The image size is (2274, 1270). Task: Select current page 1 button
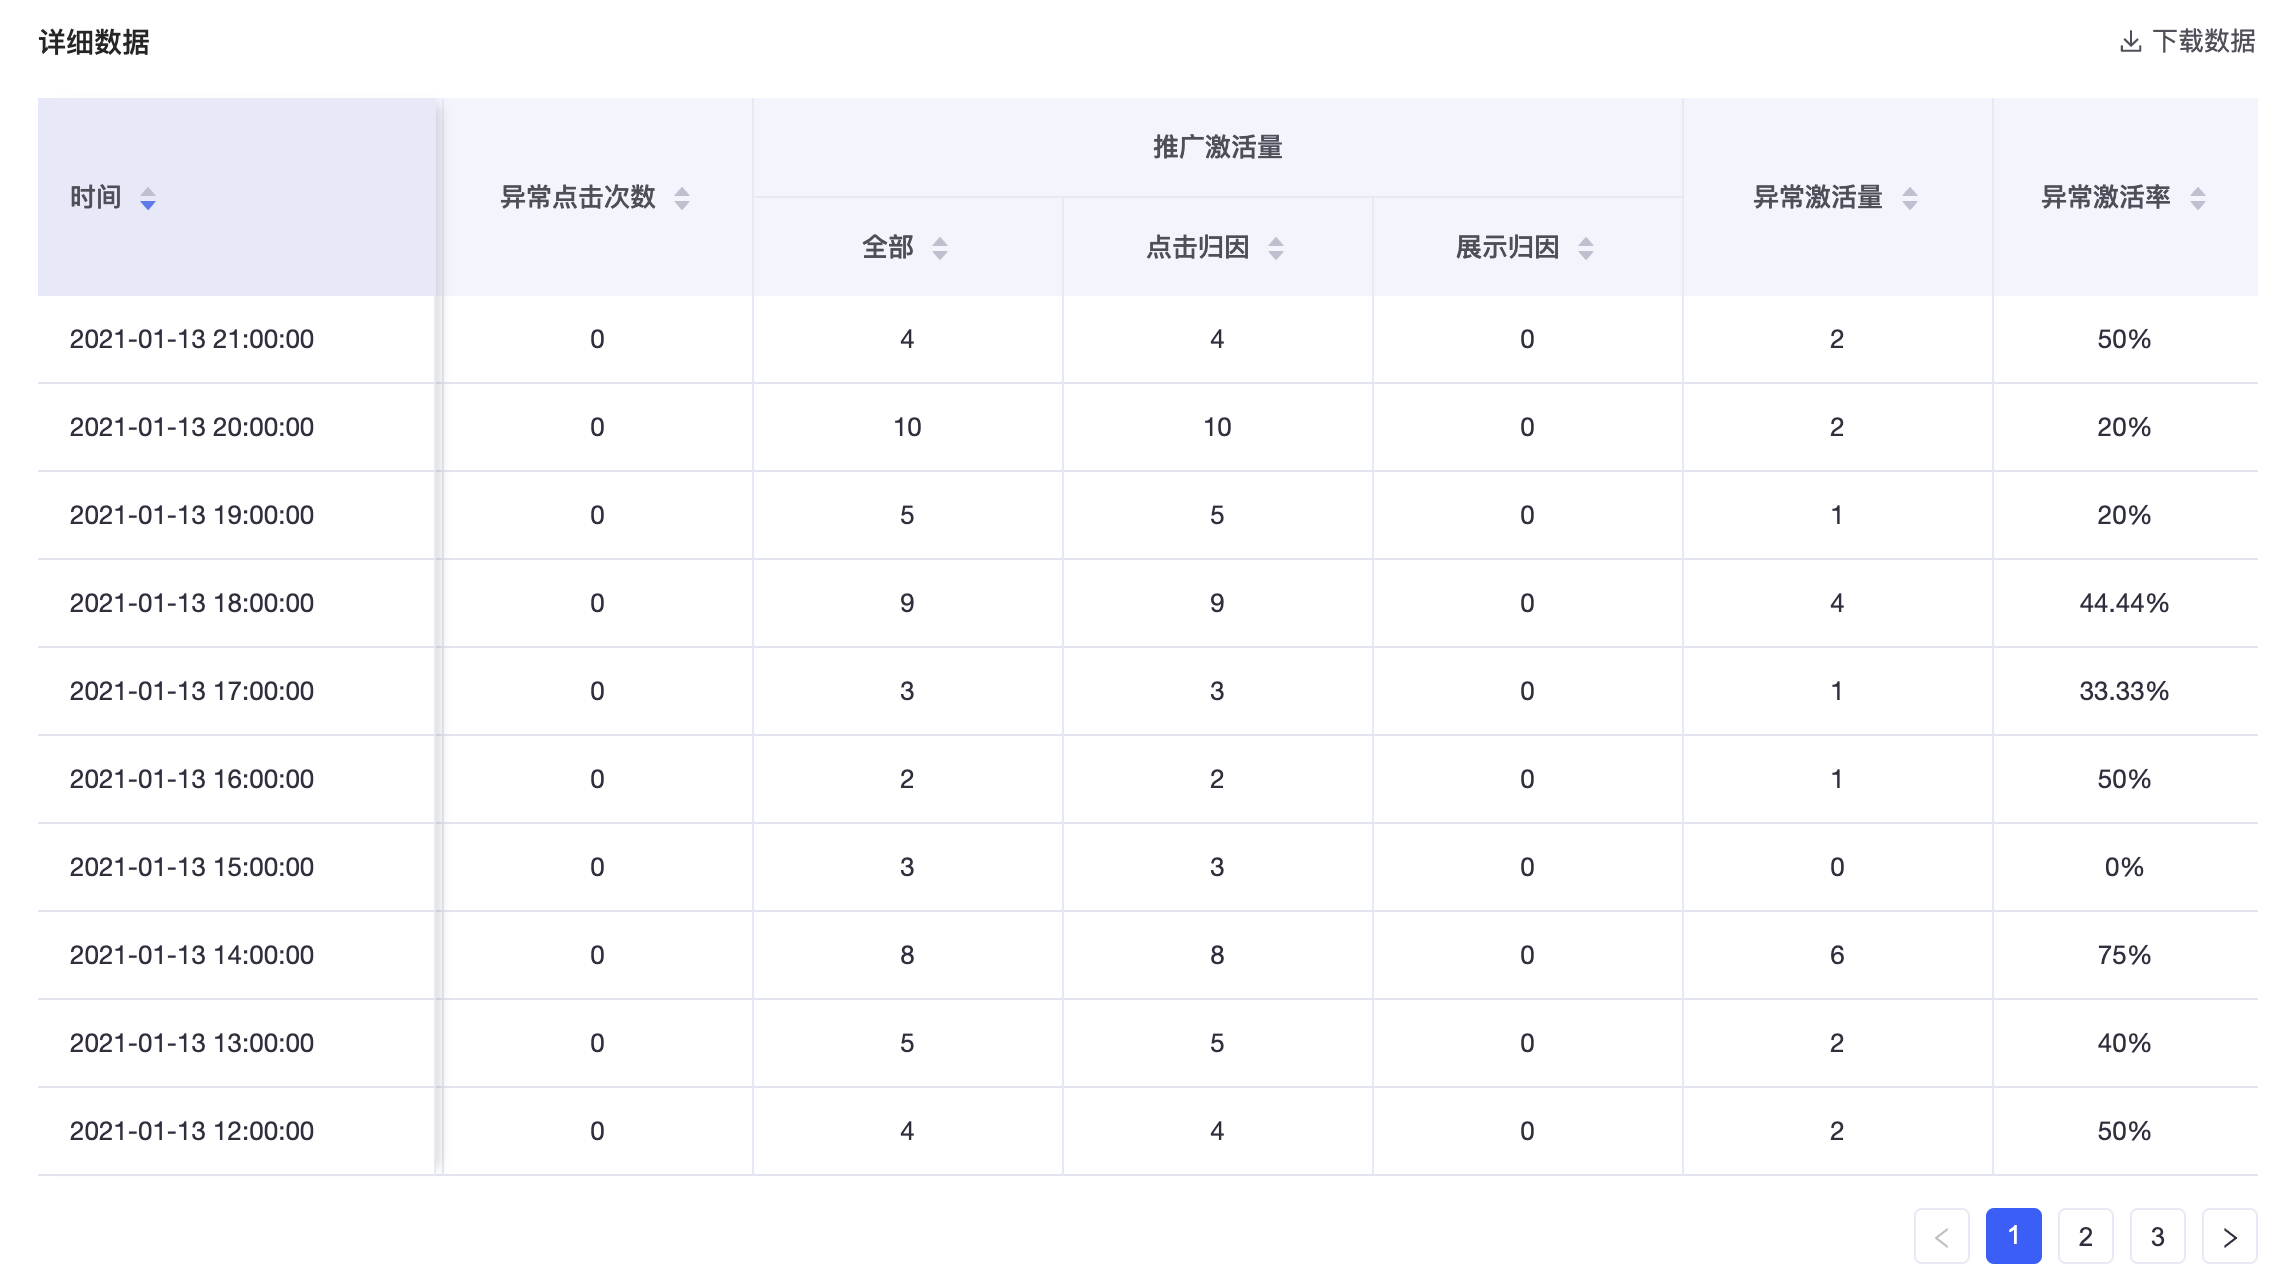2014,1236
